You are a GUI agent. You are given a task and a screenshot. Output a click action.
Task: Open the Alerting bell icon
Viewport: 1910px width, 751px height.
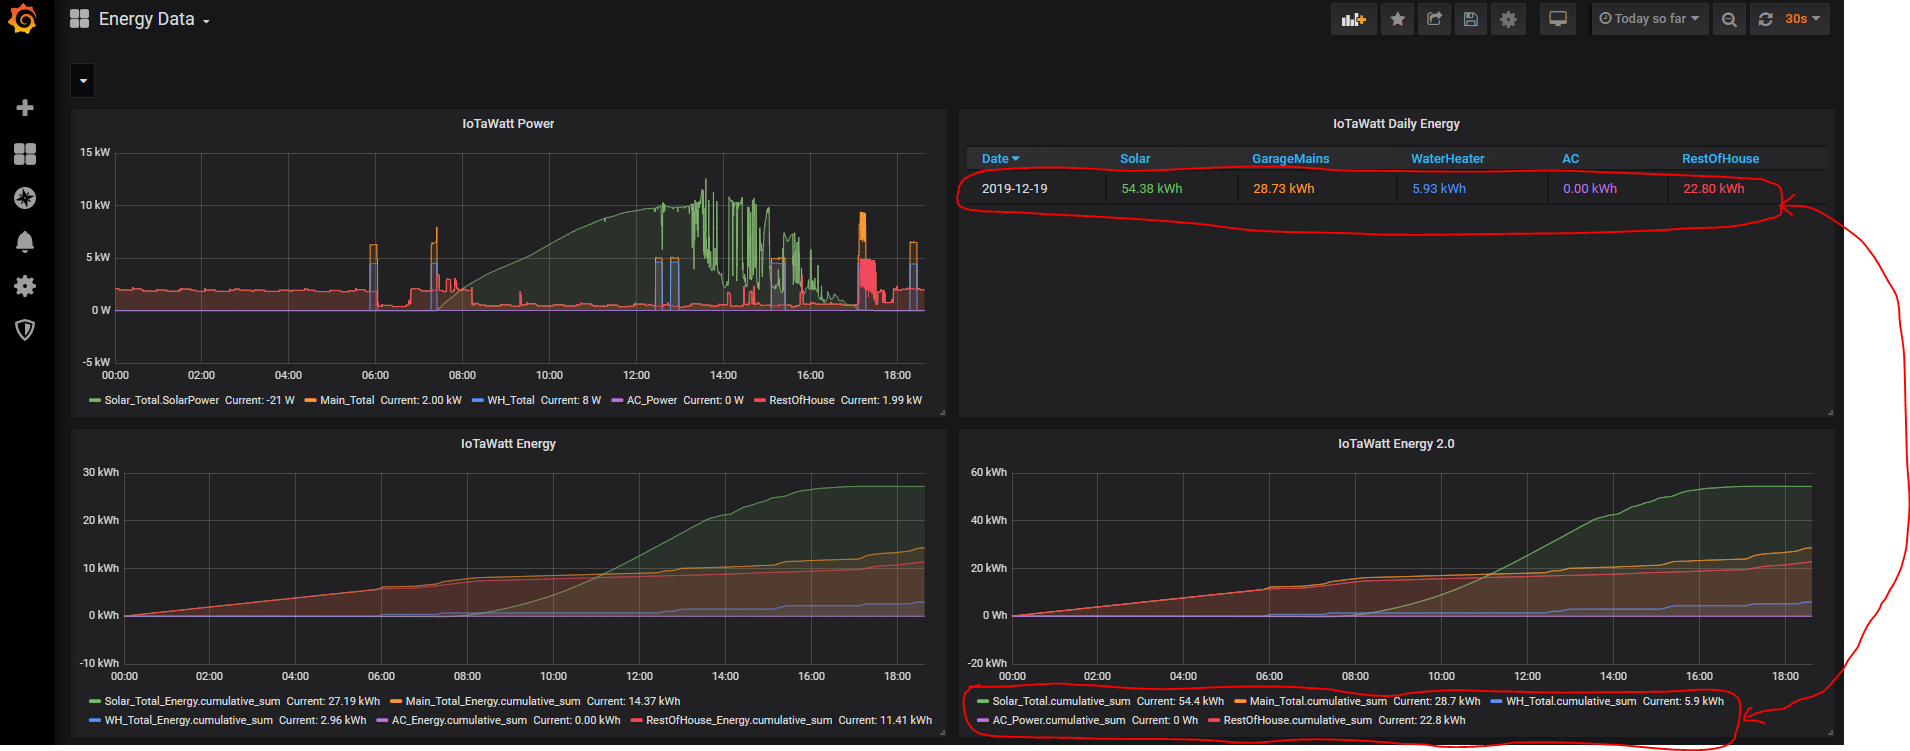(x=25, y=242)
